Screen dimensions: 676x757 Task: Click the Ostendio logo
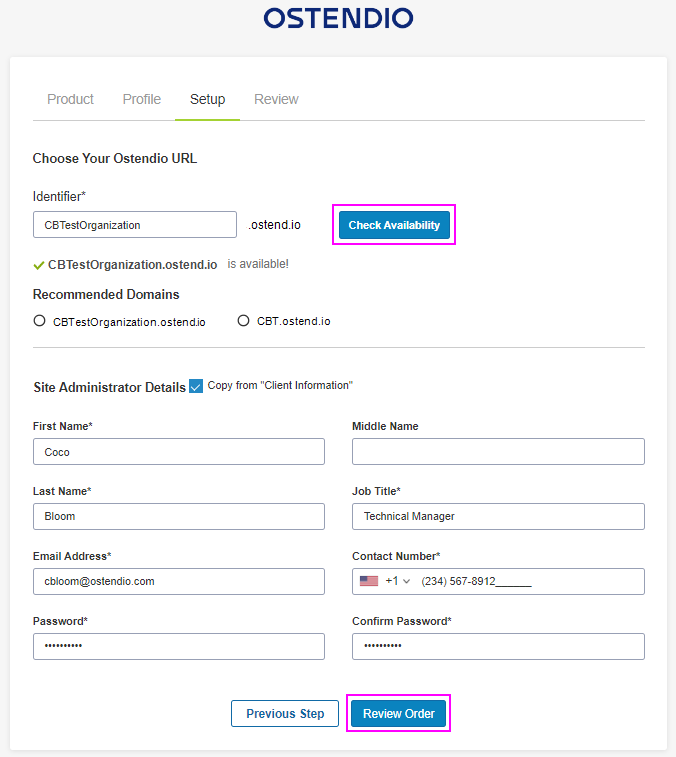pyautogui.click(x=338, y=18)
